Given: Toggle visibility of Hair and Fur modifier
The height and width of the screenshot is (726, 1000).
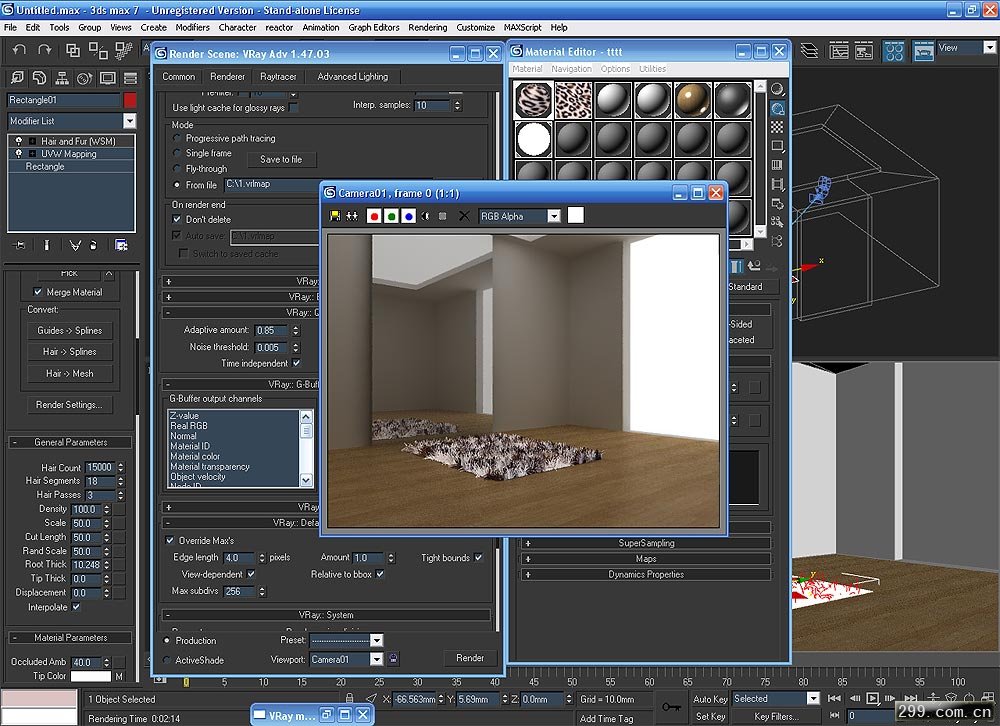Looking at the screenshot, I should [x=18, y=141].
